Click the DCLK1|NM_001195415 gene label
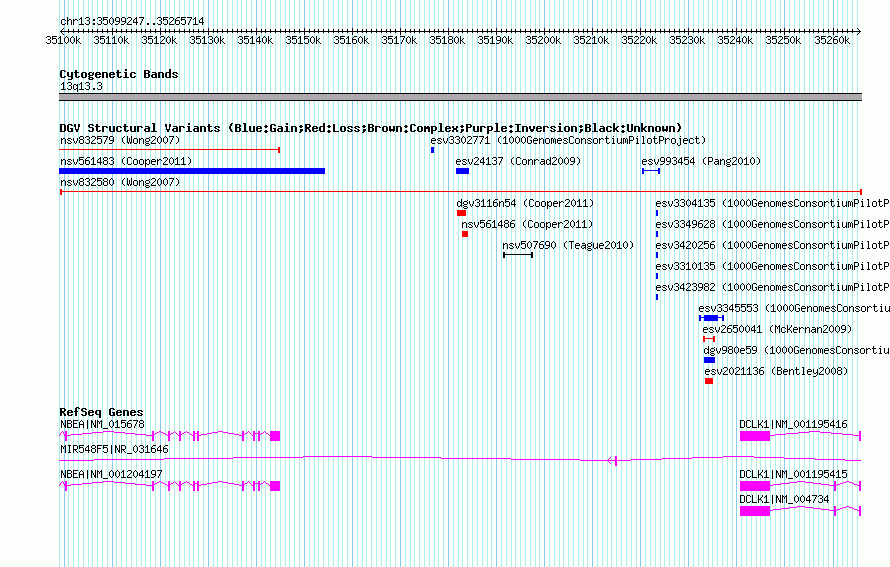 (793, 474)
